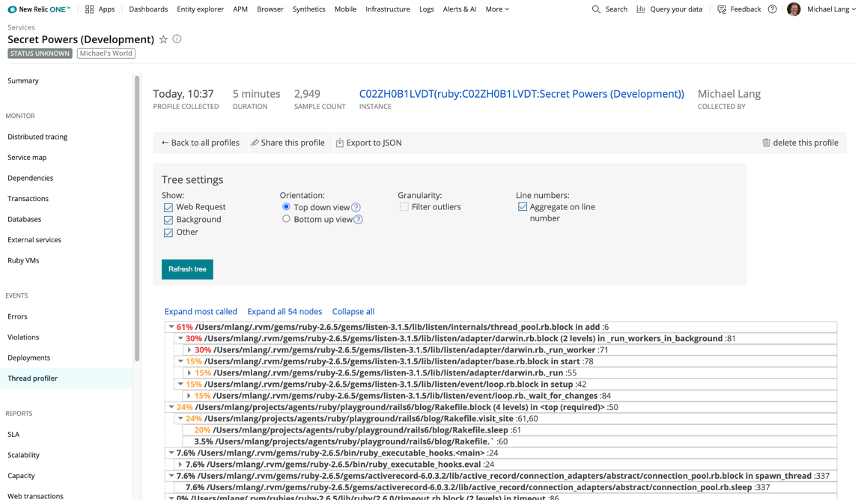The height and width of the screenshot is (500, 859).
Task: Expand the 7.6% ruby_executable_hooks.eval node
Action: (x=180, y=464)
